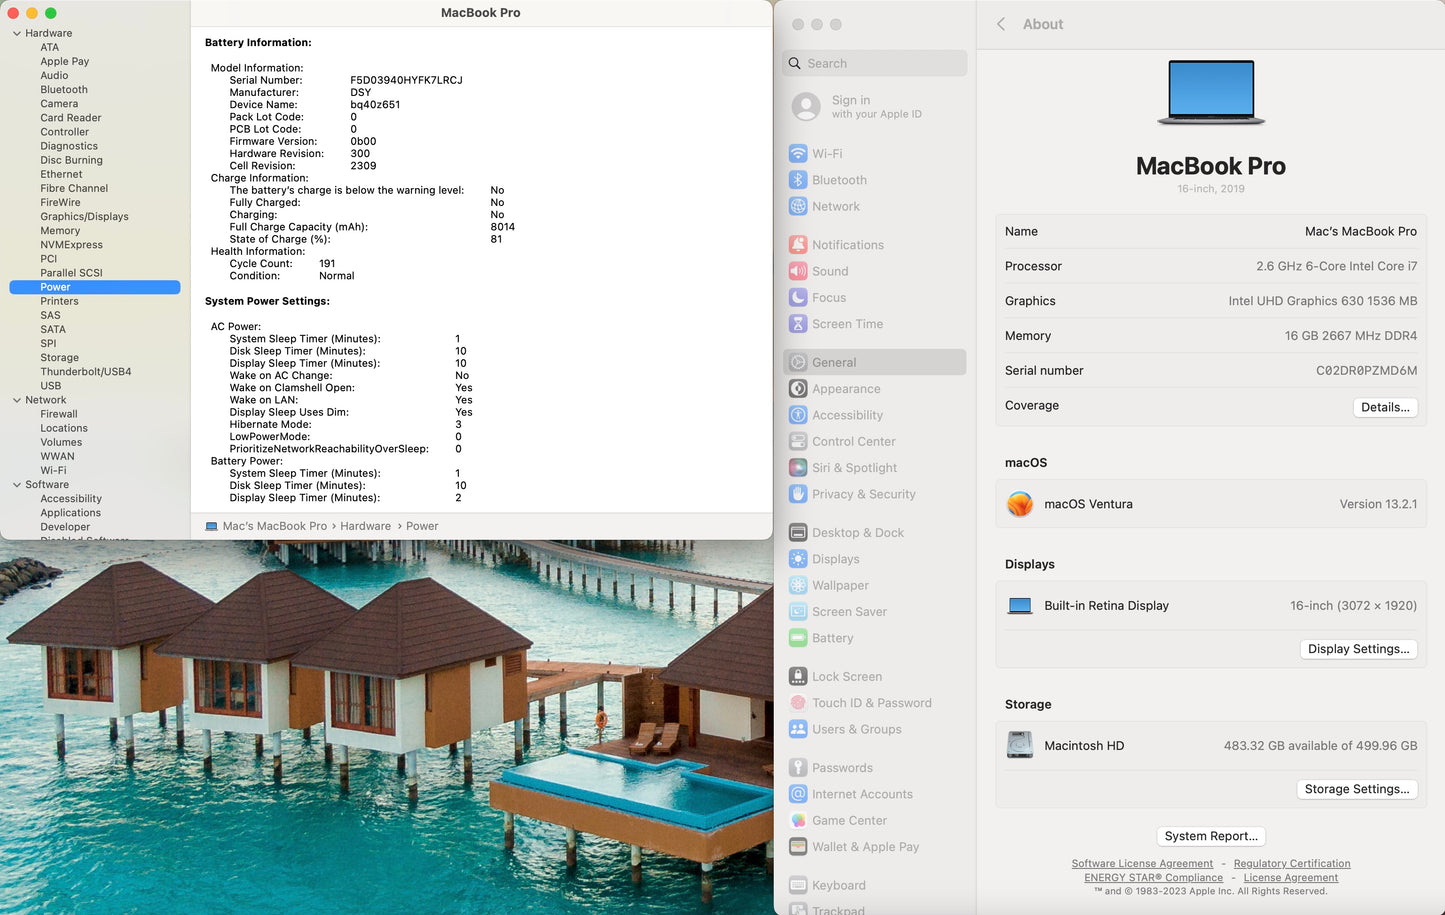Open Privacy & Security settings pane
Image resolution: width=1445 pixels, height=915 pixels.
click(863, 494)
